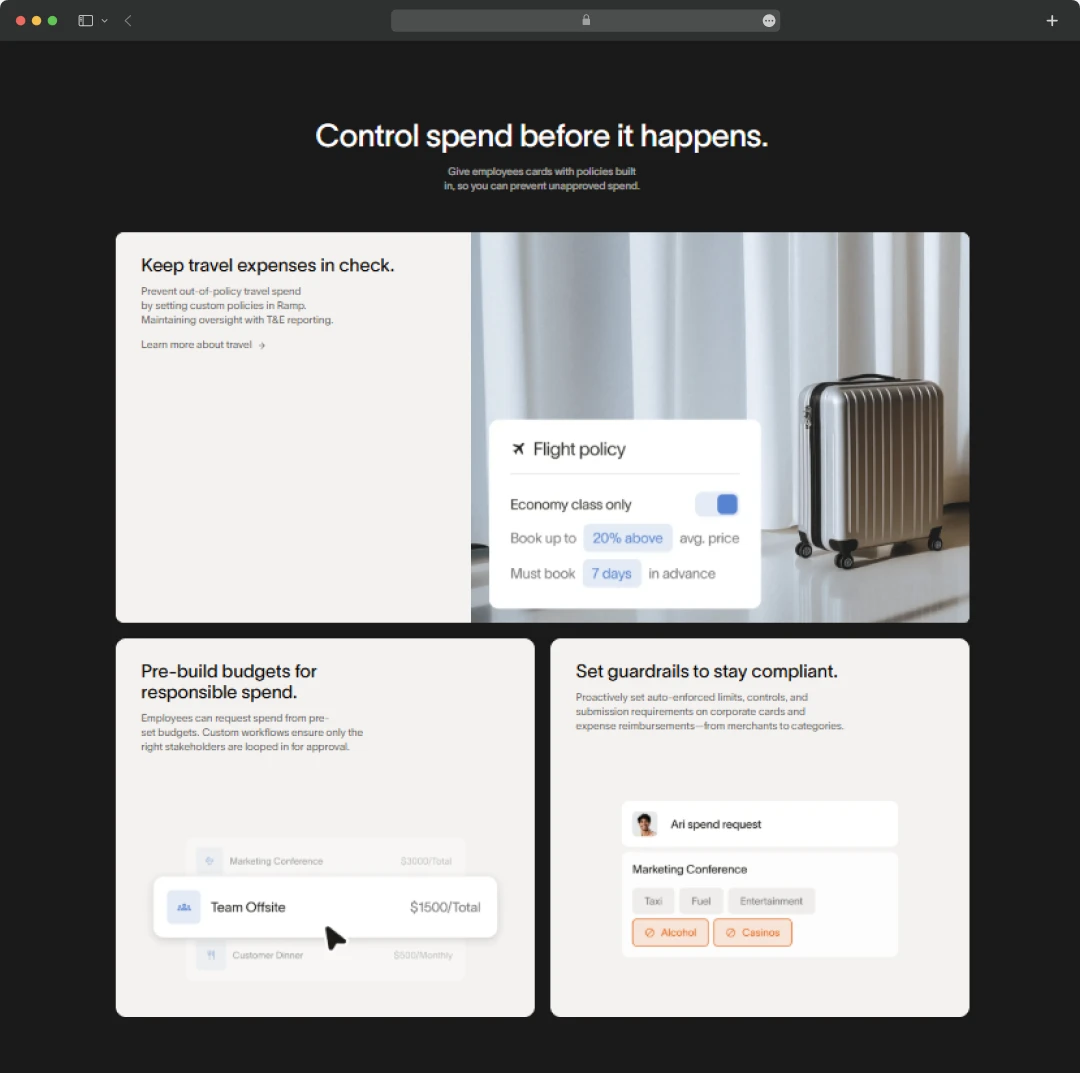
Task: Select the Fuel category chip
Action: [700, 901]
